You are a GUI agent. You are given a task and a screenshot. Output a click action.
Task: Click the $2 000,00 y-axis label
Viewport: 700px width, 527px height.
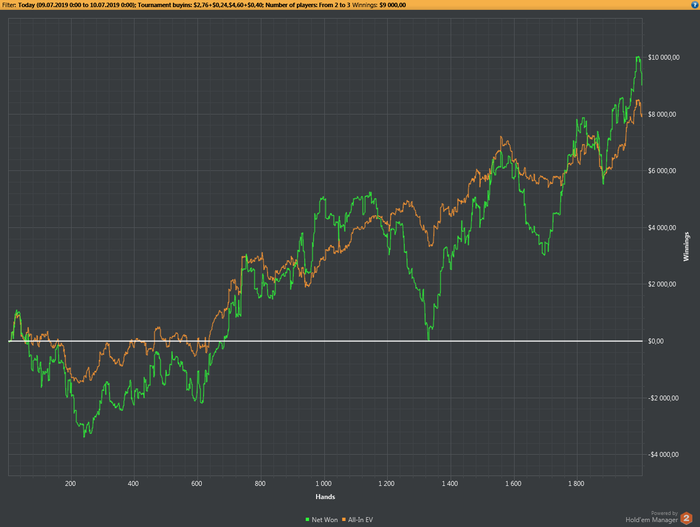point(662,284)
